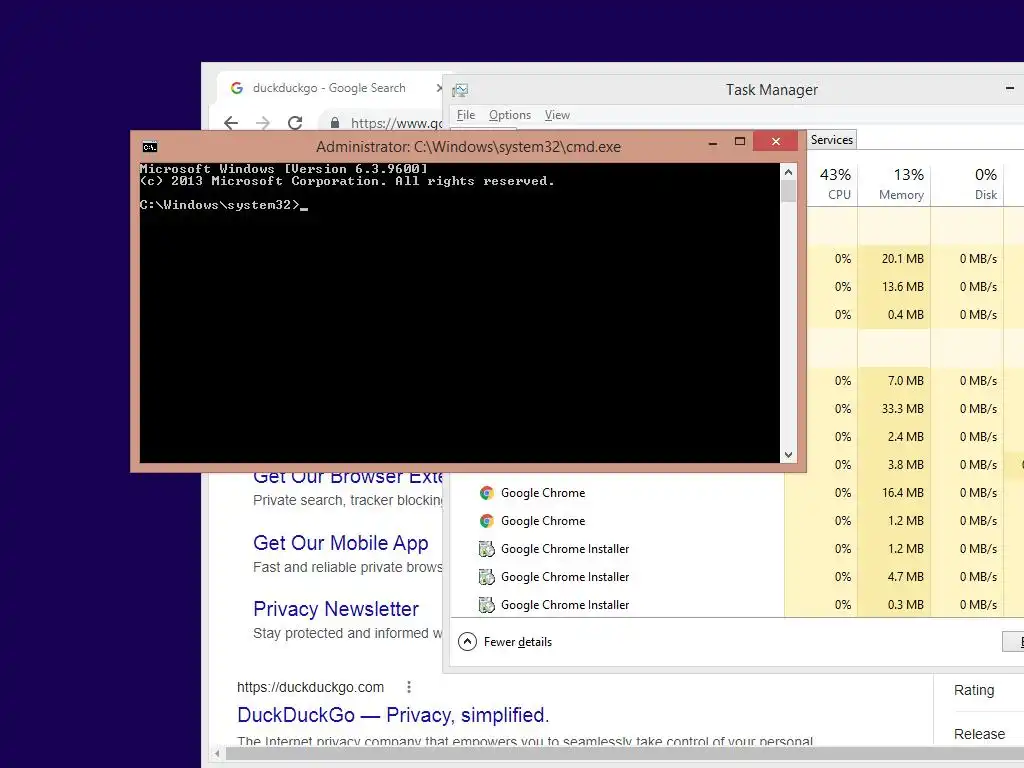Click the 13.6 MB memory value
Viewport: 1024px width, 768px height.
pyautogui.click(x=903, y=287)
